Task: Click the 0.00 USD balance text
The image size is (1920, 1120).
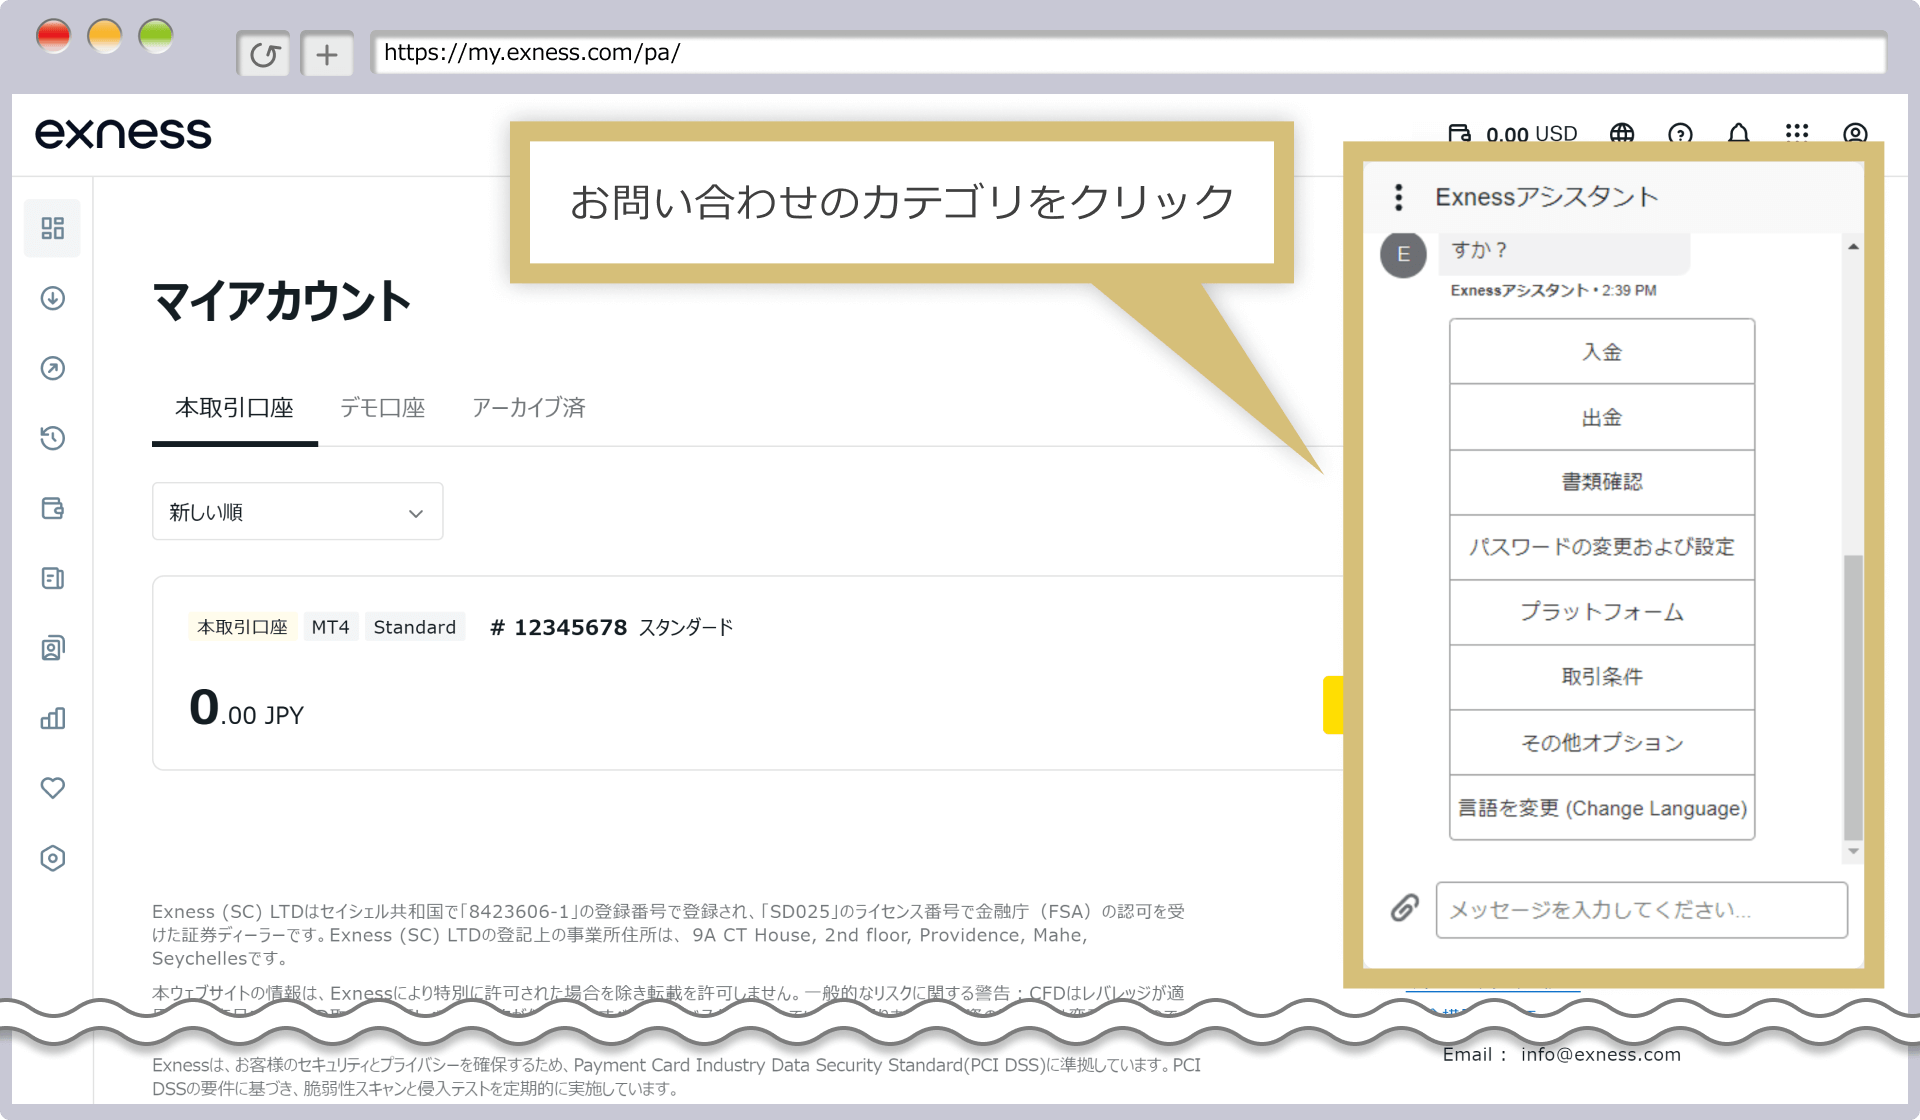Action: (1531, 134)
